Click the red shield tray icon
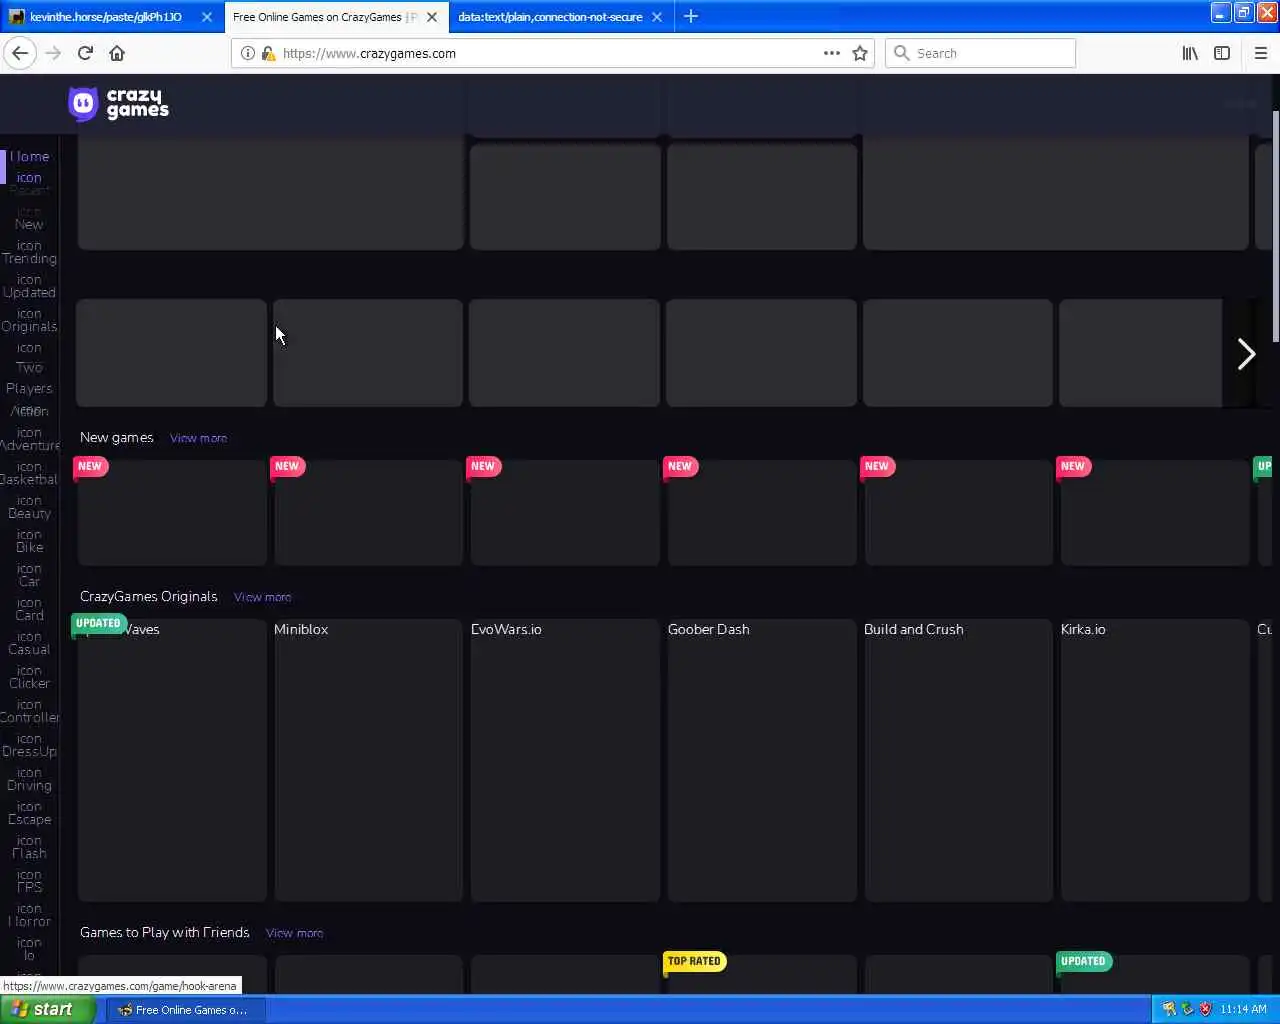Viewport: 1280px width, 1024px height. [x=1205, y=1009]
